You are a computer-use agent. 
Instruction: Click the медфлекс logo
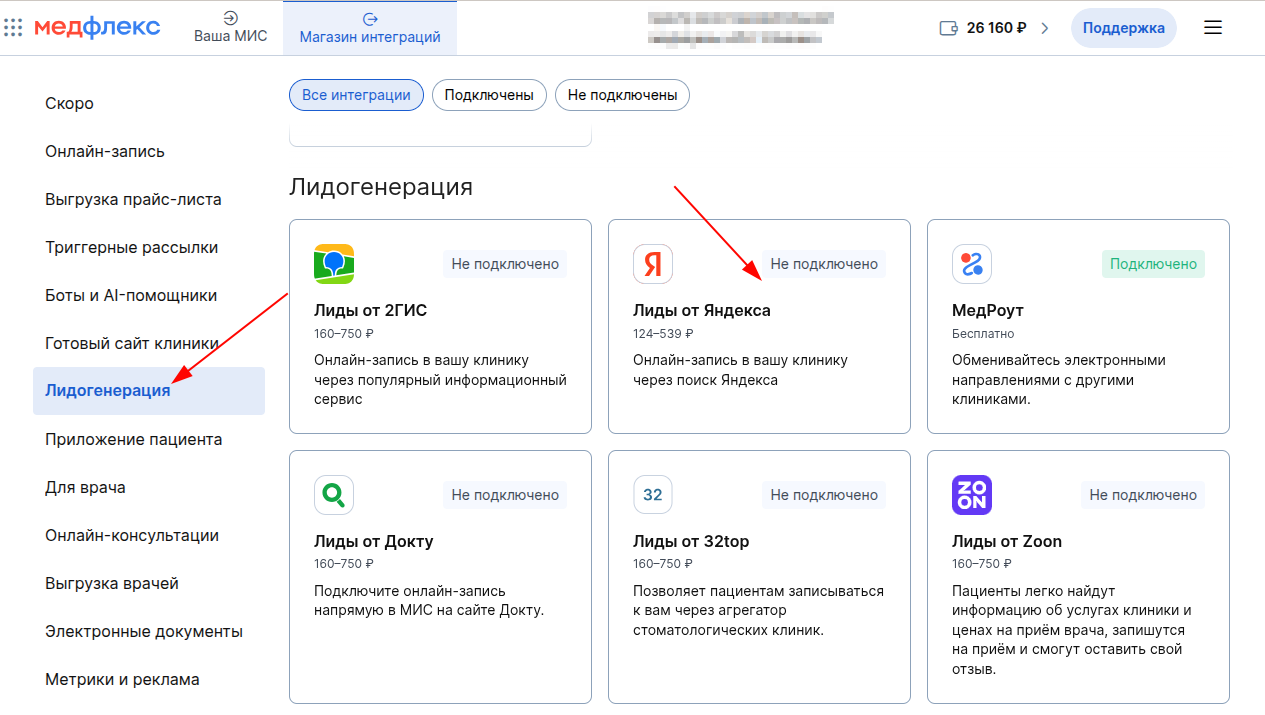[97, 27]
